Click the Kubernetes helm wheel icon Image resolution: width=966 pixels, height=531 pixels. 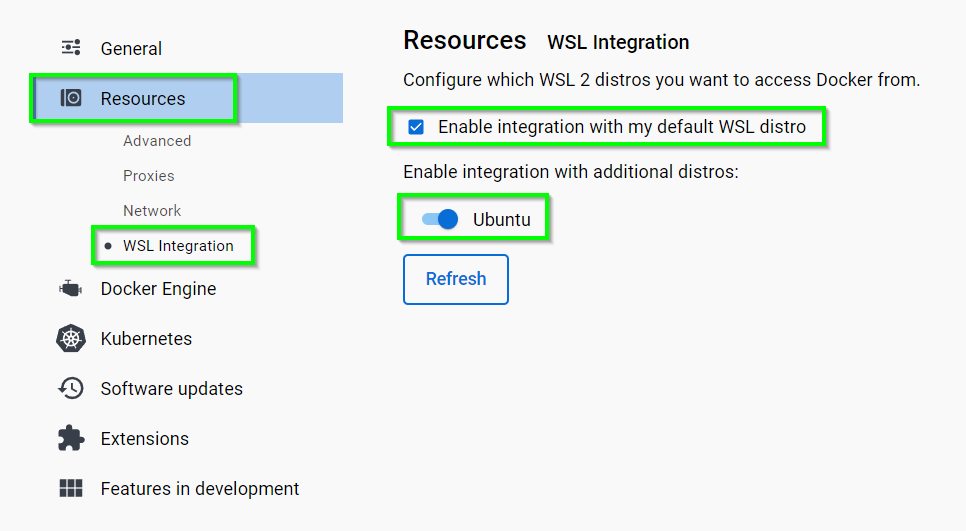pos(71,339)
